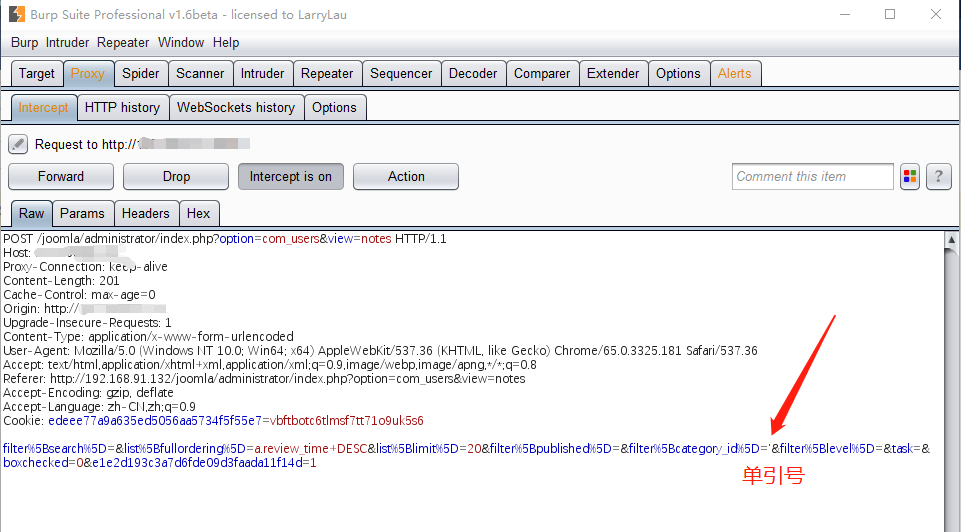Click the Cookie header line
961x532 pixels.
213,421
